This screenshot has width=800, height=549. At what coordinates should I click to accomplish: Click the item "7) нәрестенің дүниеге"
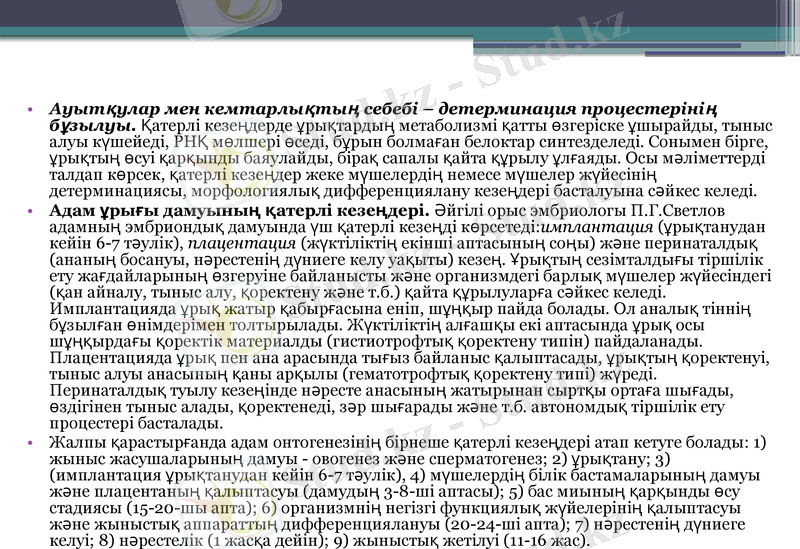coord(660,525)
